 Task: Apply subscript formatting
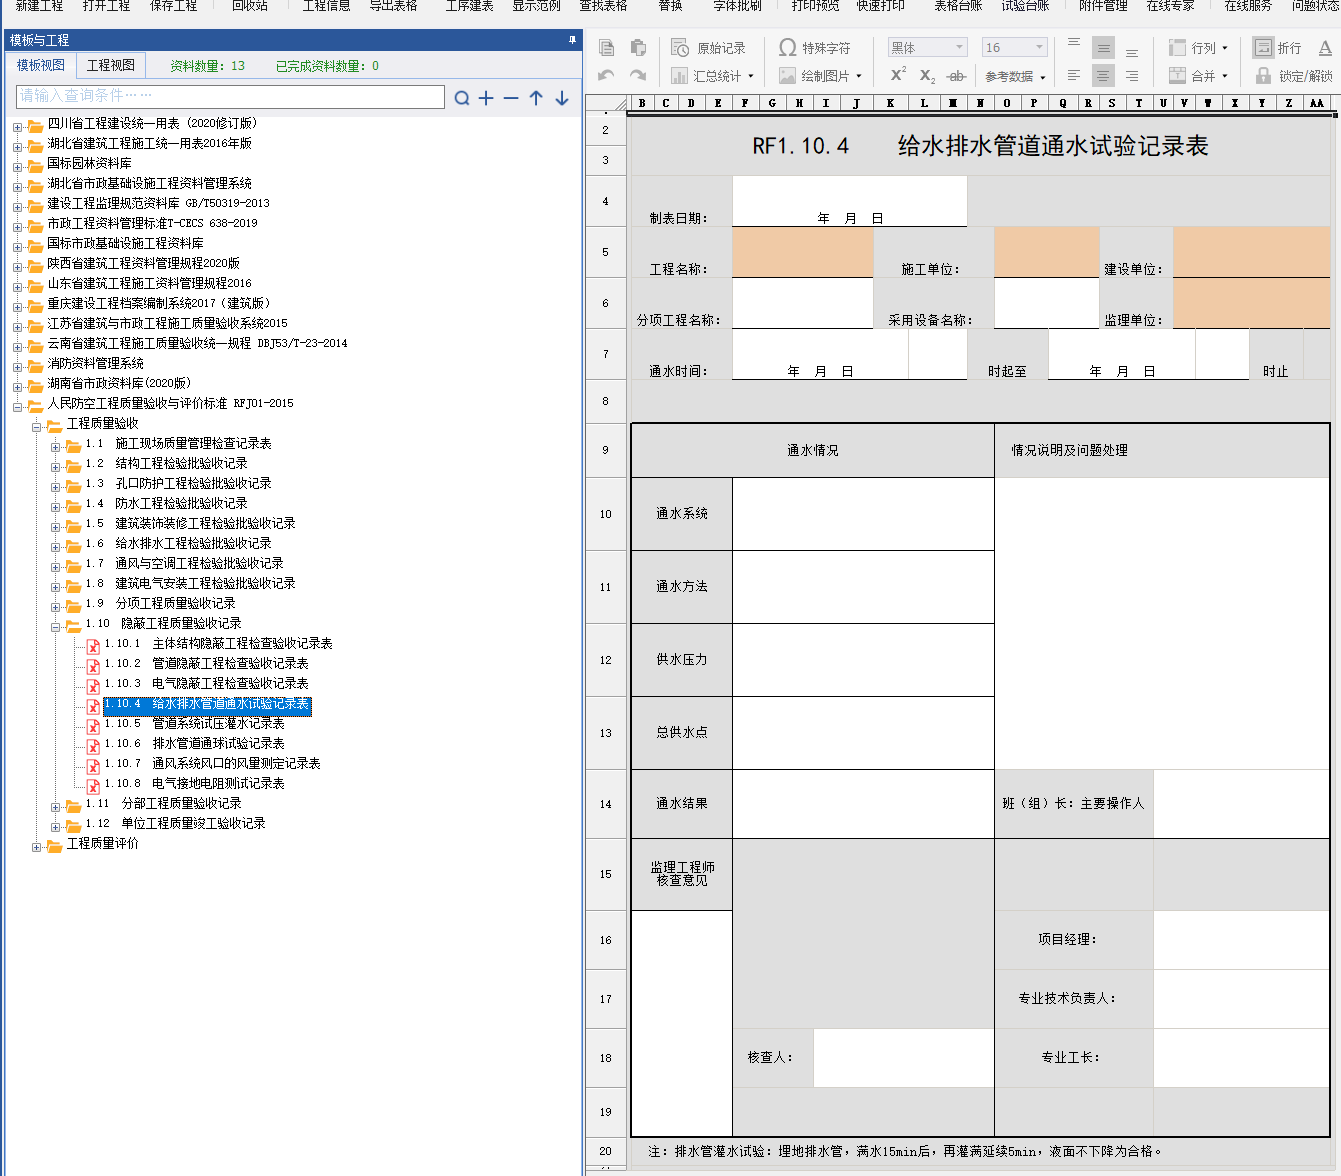tap(927, 75)
